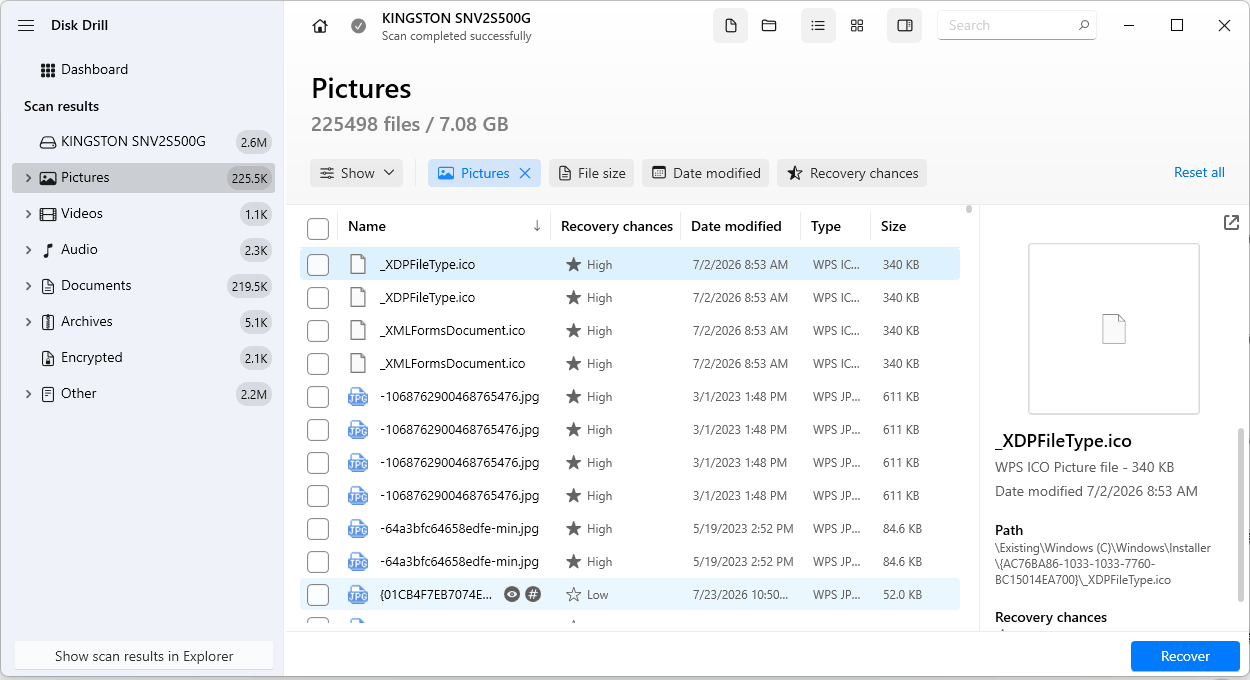This screenshot has width=1250, height=680.
Task: Click the Documents page icon
Action: click(48, 286)
